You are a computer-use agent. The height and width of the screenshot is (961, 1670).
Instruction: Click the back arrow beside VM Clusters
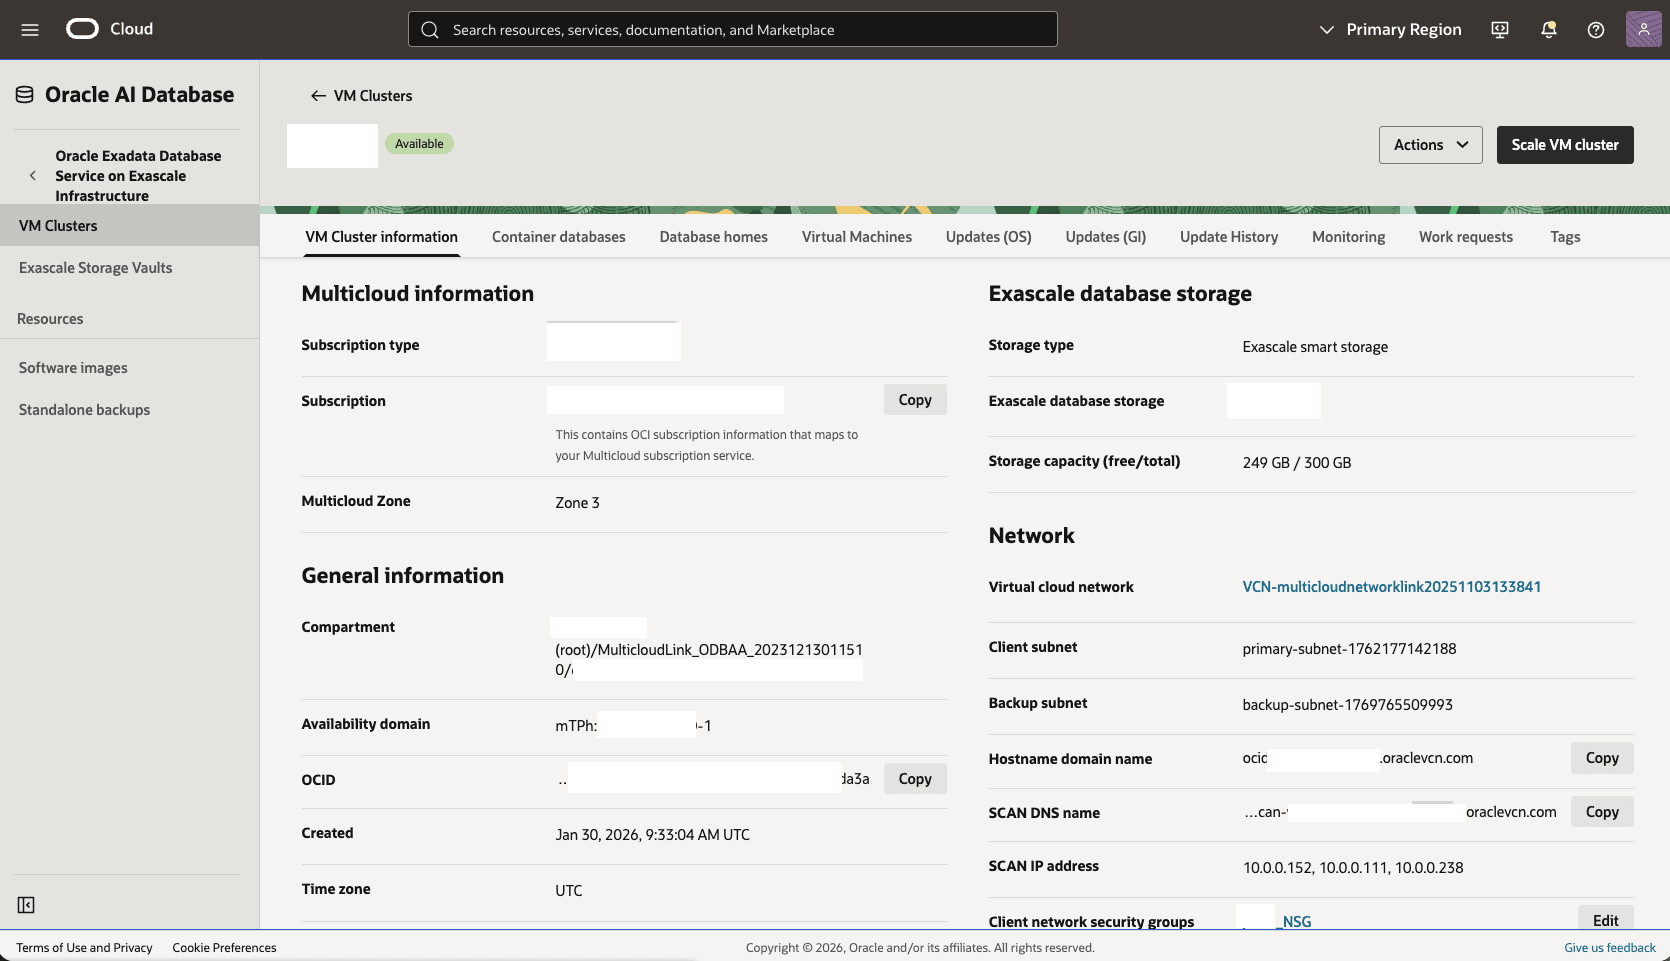coord(317,95)
